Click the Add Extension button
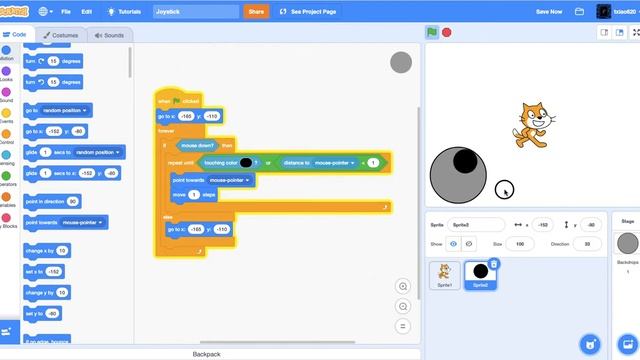This screenshot has height=360, width=640. pyautogui.click(x=7, y=331)
